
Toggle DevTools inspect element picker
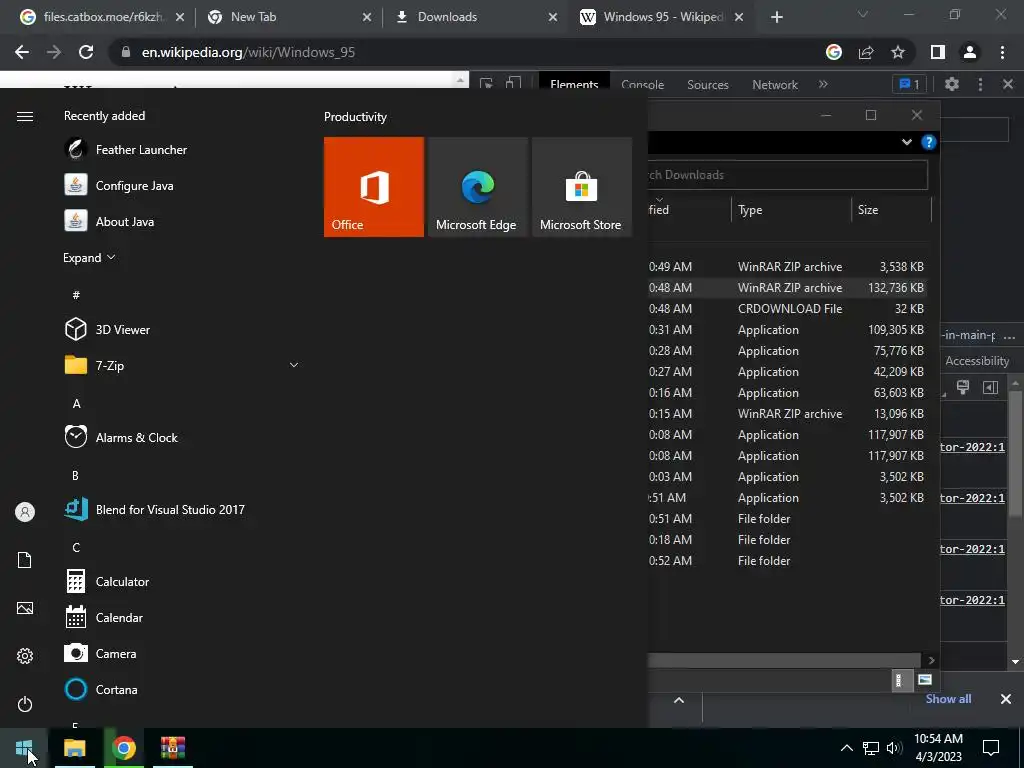(487, 84)
